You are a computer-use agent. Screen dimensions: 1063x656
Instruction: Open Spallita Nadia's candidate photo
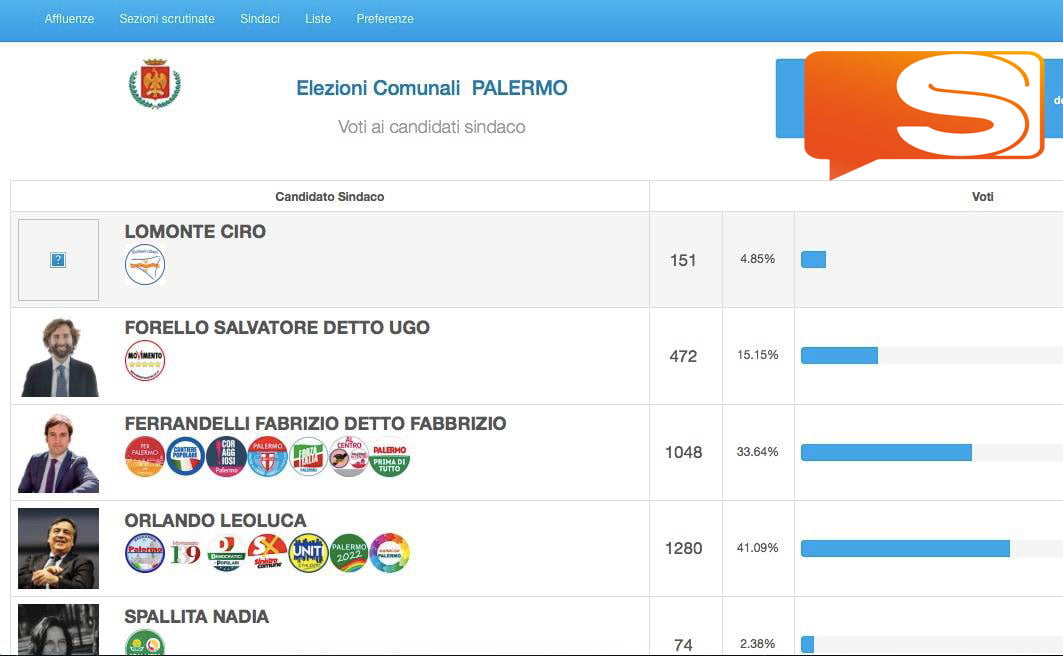point(58,630)
